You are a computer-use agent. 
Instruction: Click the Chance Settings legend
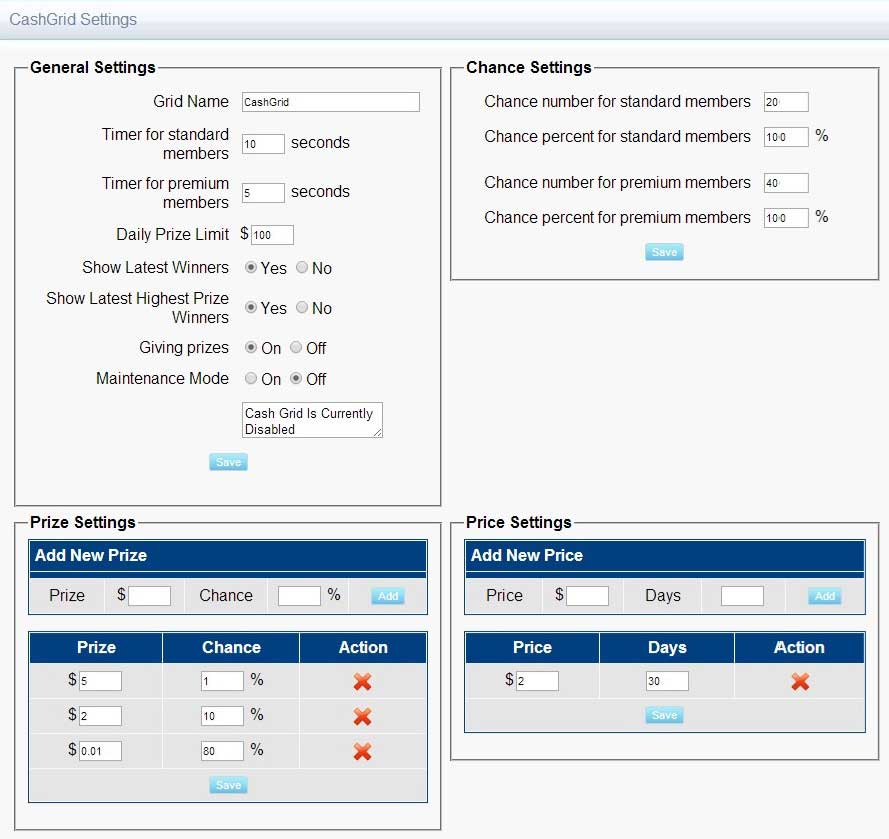[529, 67]
